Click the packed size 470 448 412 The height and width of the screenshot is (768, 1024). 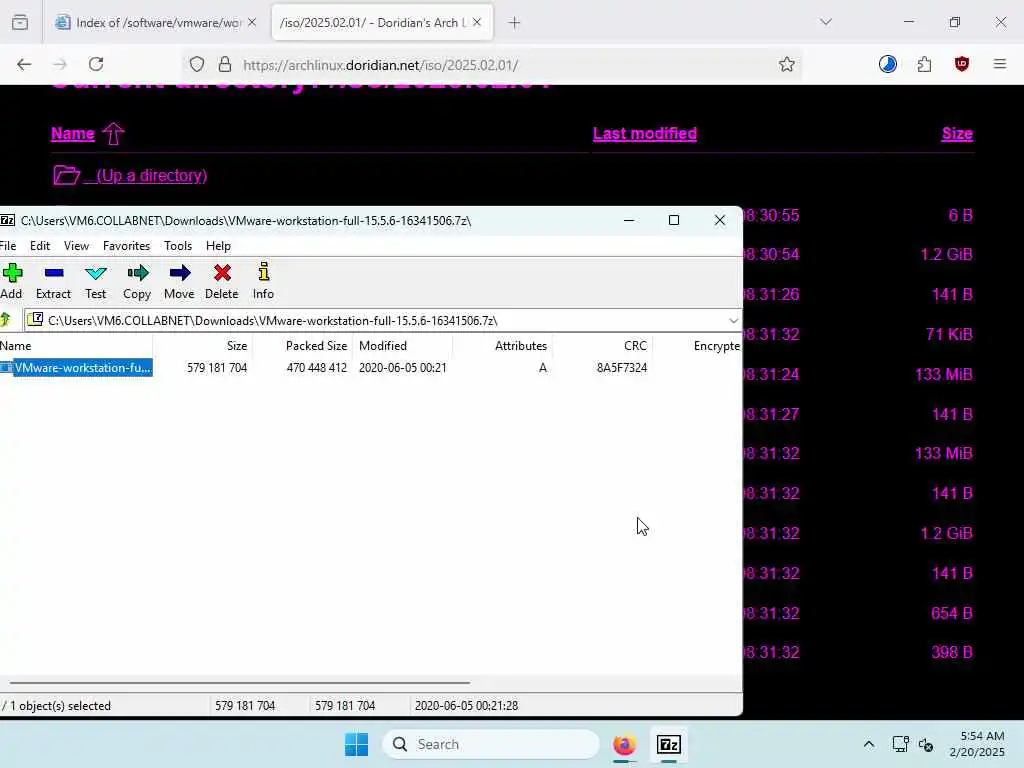[x=317, y=368]
